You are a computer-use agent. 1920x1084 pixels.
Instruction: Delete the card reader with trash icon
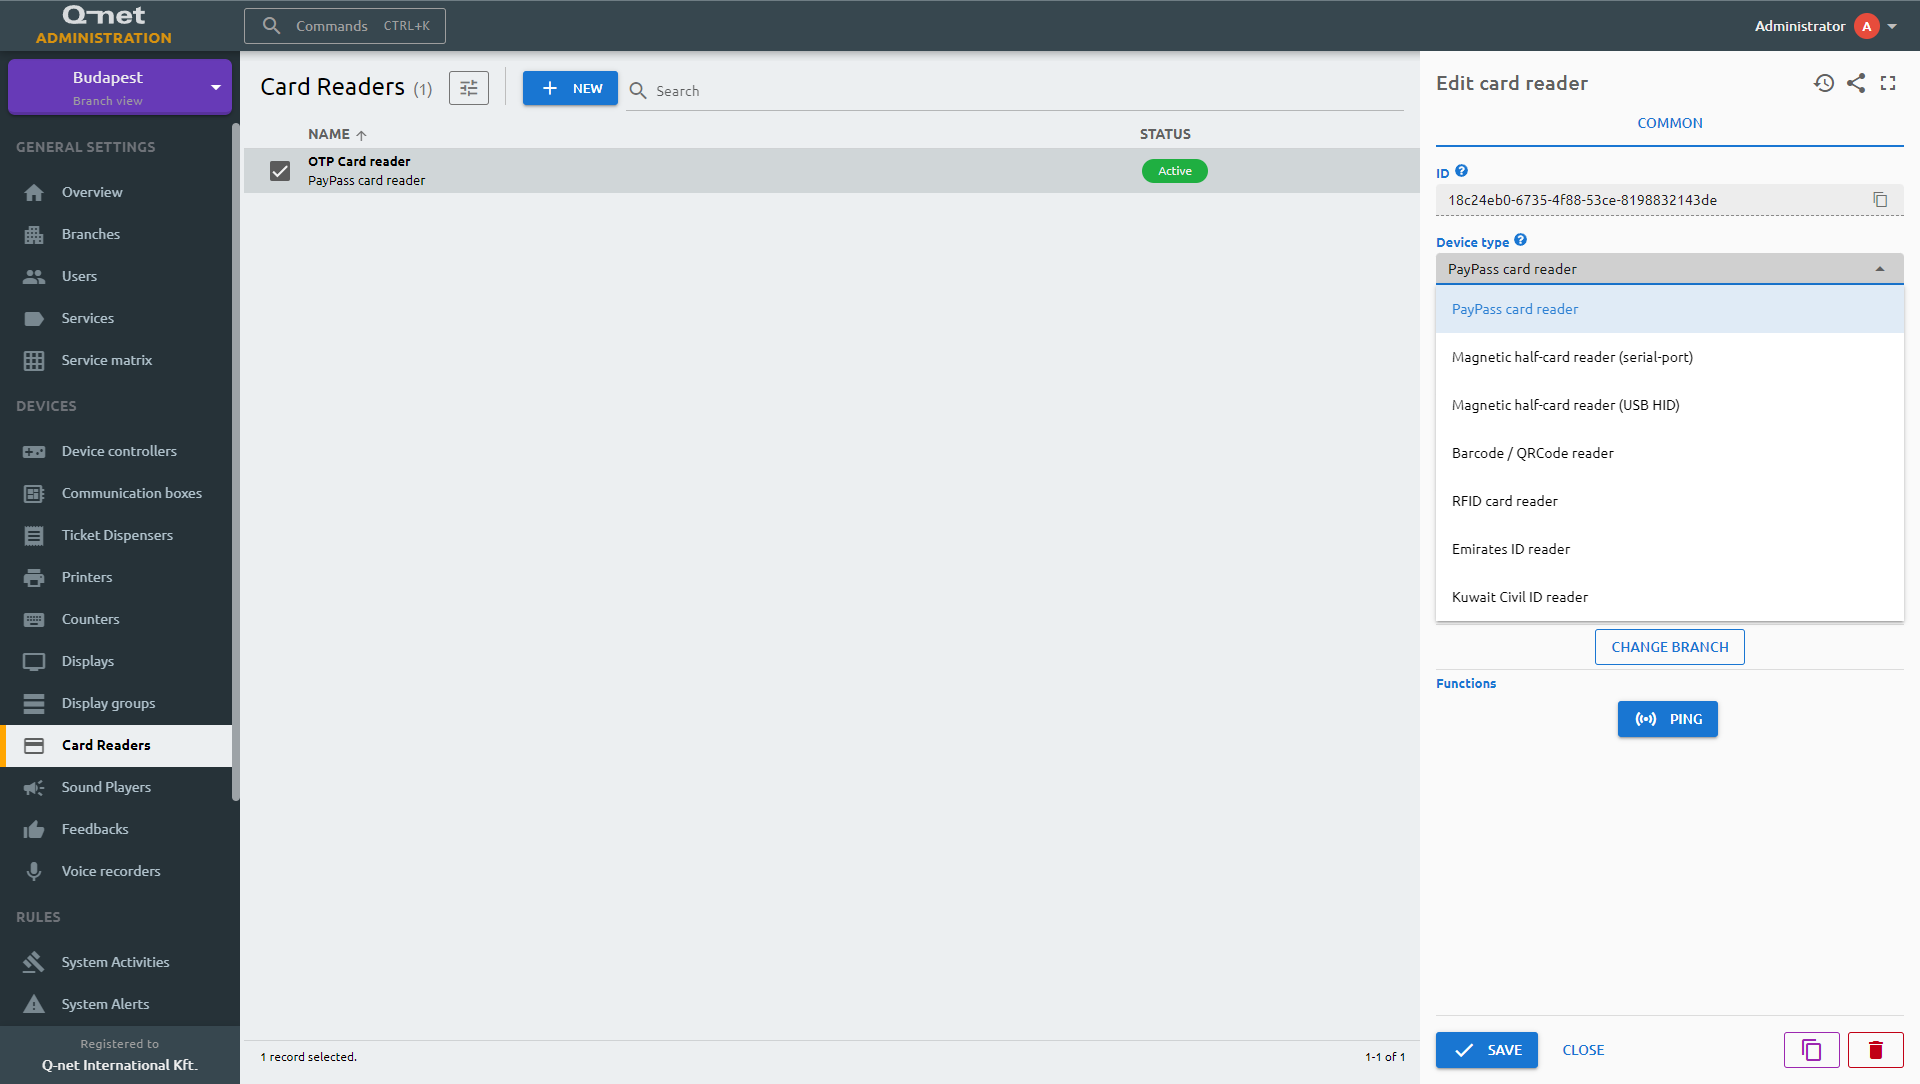pyautogui.click(x=1875, y=1050)
